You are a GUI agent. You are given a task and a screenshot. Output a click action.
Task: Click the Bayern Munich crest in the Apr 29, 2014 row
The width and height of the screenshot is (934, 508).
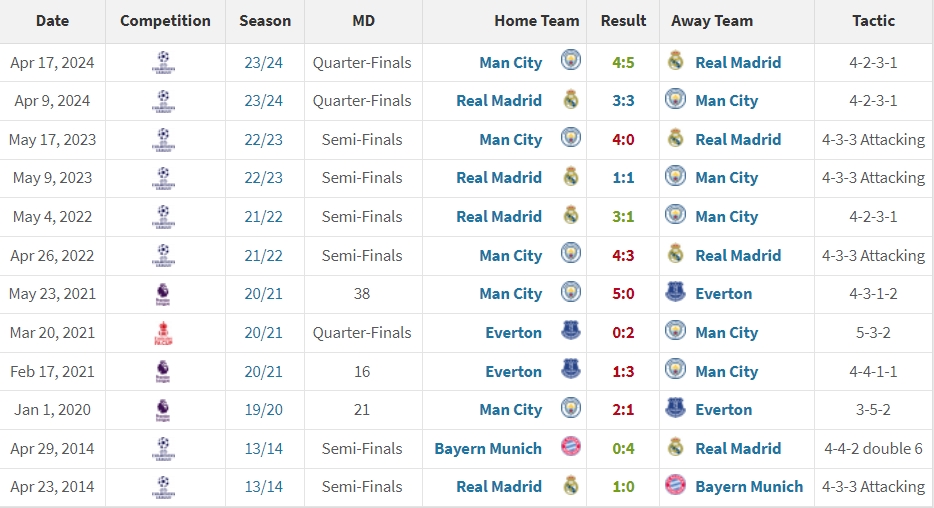coord(571,448)
